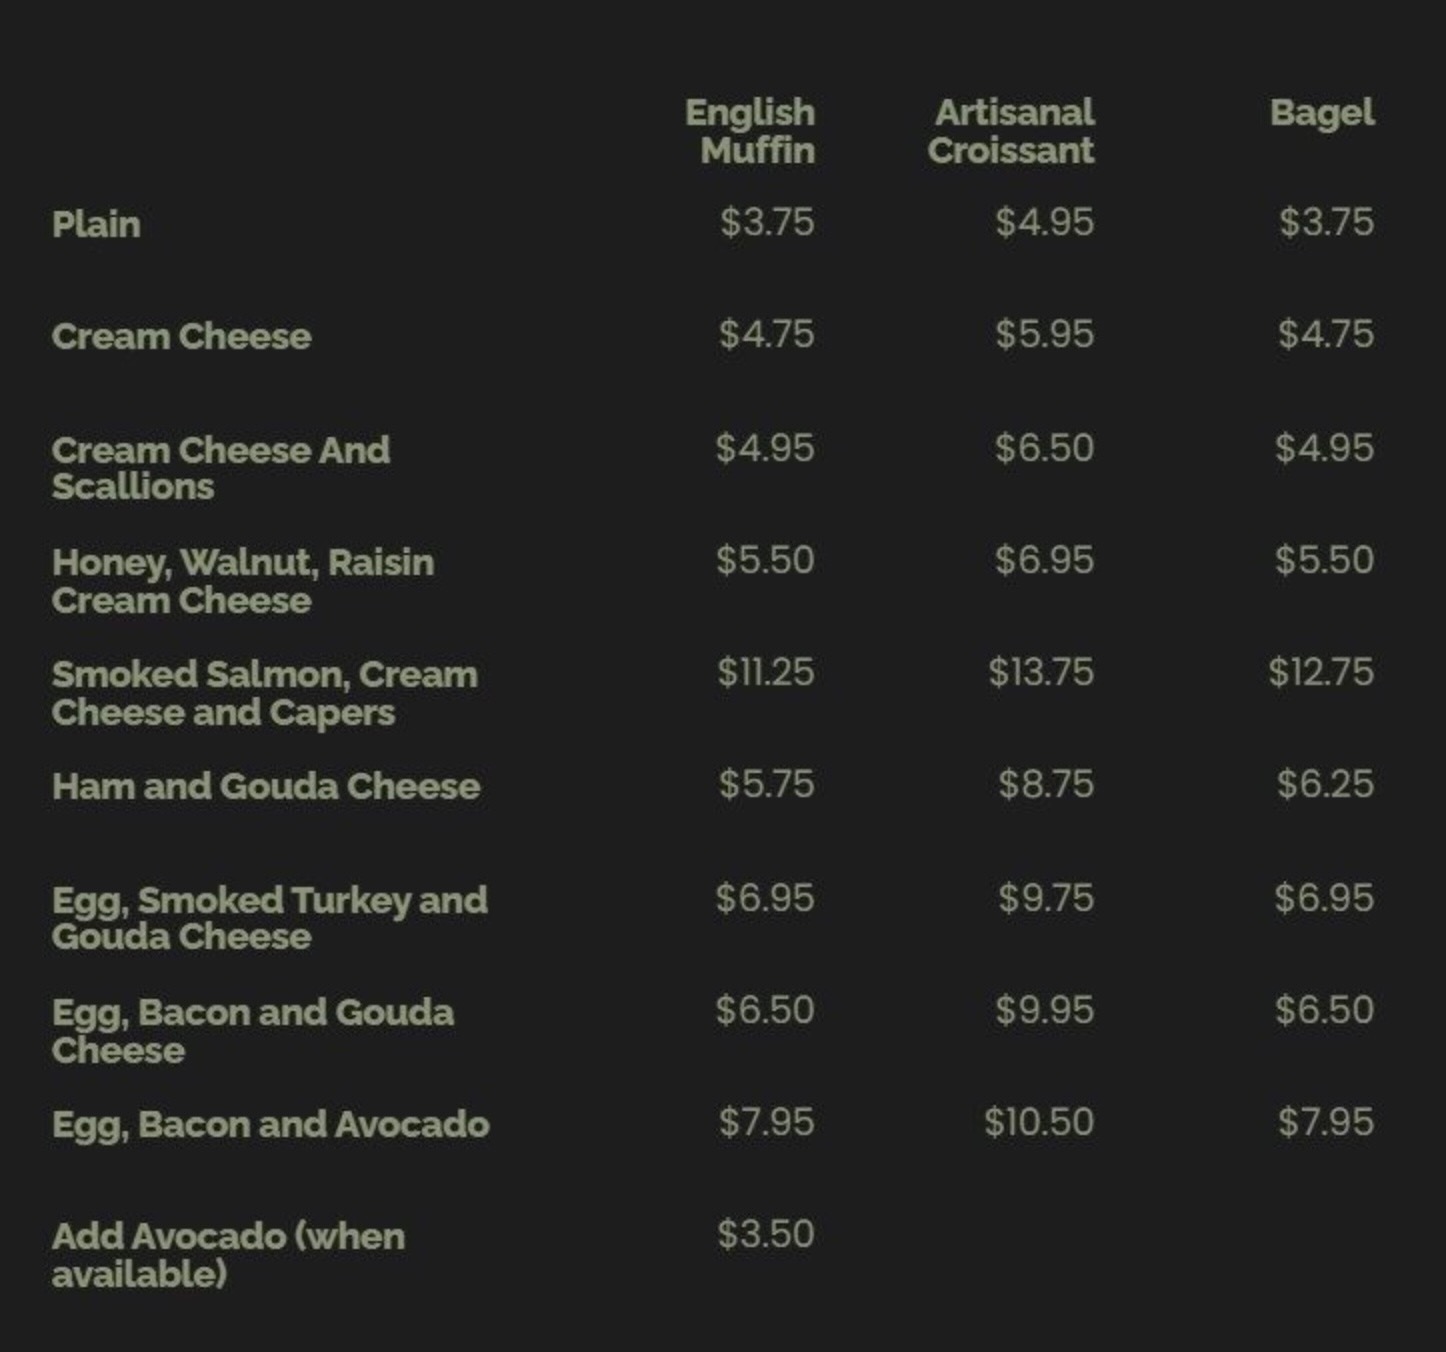This screenshot has height=1352, width=1446.
Task: Click the $11.25 English muffin price
Action: click(x=766, y=672)
